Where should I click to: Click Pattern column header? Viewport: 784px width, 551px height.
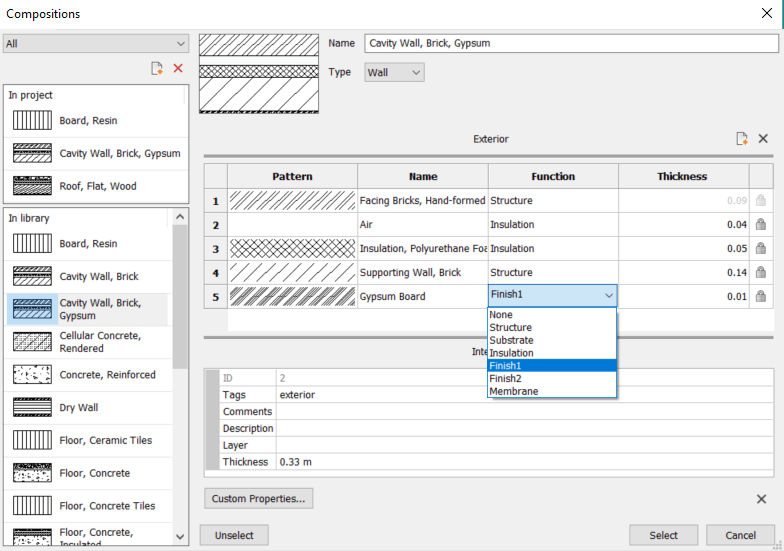[x=292, y=176]
